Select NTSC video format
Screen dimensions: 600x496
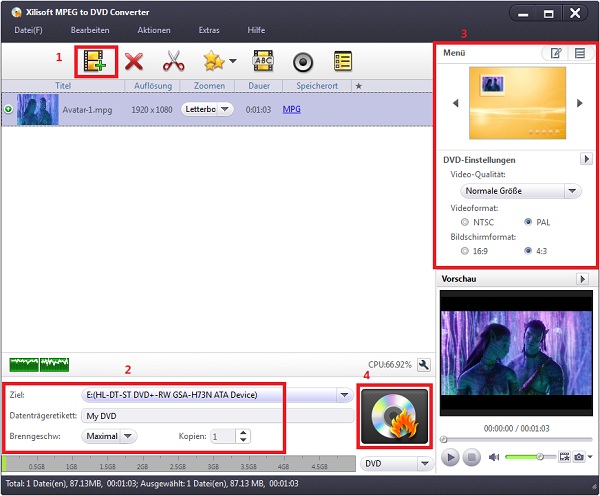click(x=465, y=222)
